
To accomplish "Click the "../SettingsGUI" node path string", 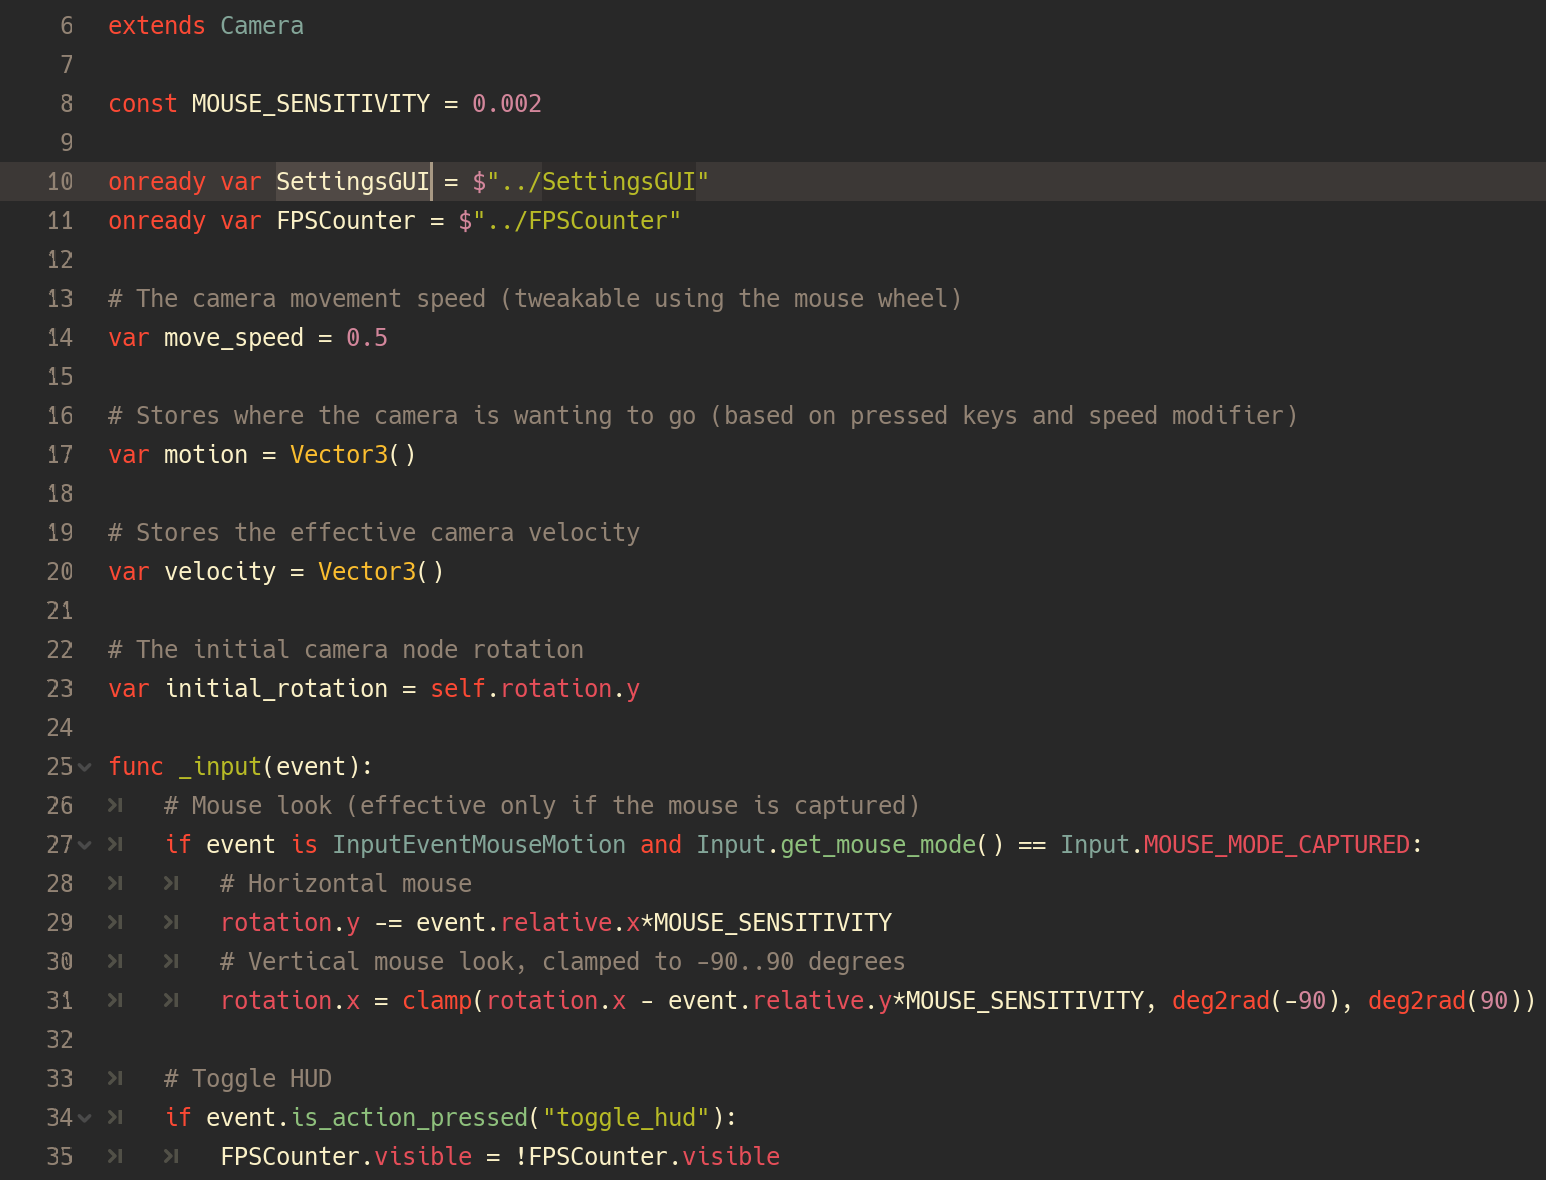I will point(598,182).
